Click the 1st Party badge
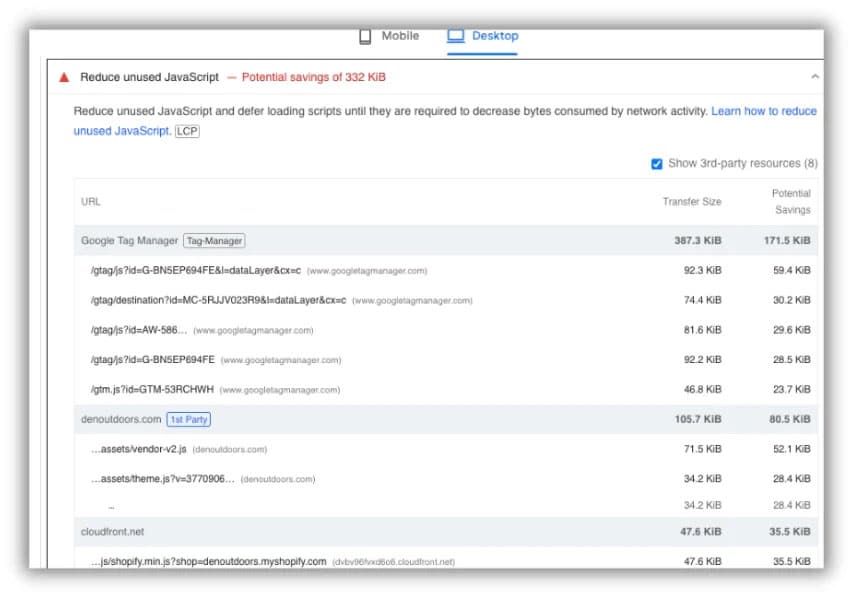The height and width of the screenshot is (599, 856). click(x=188, y=419)
